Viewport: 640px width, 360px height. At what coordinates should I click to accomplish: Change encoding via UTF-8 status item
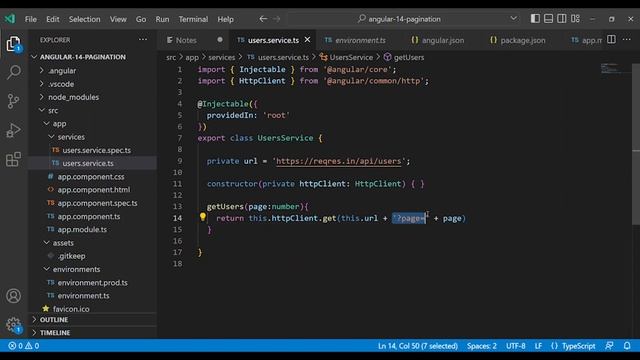pos(516,346)
